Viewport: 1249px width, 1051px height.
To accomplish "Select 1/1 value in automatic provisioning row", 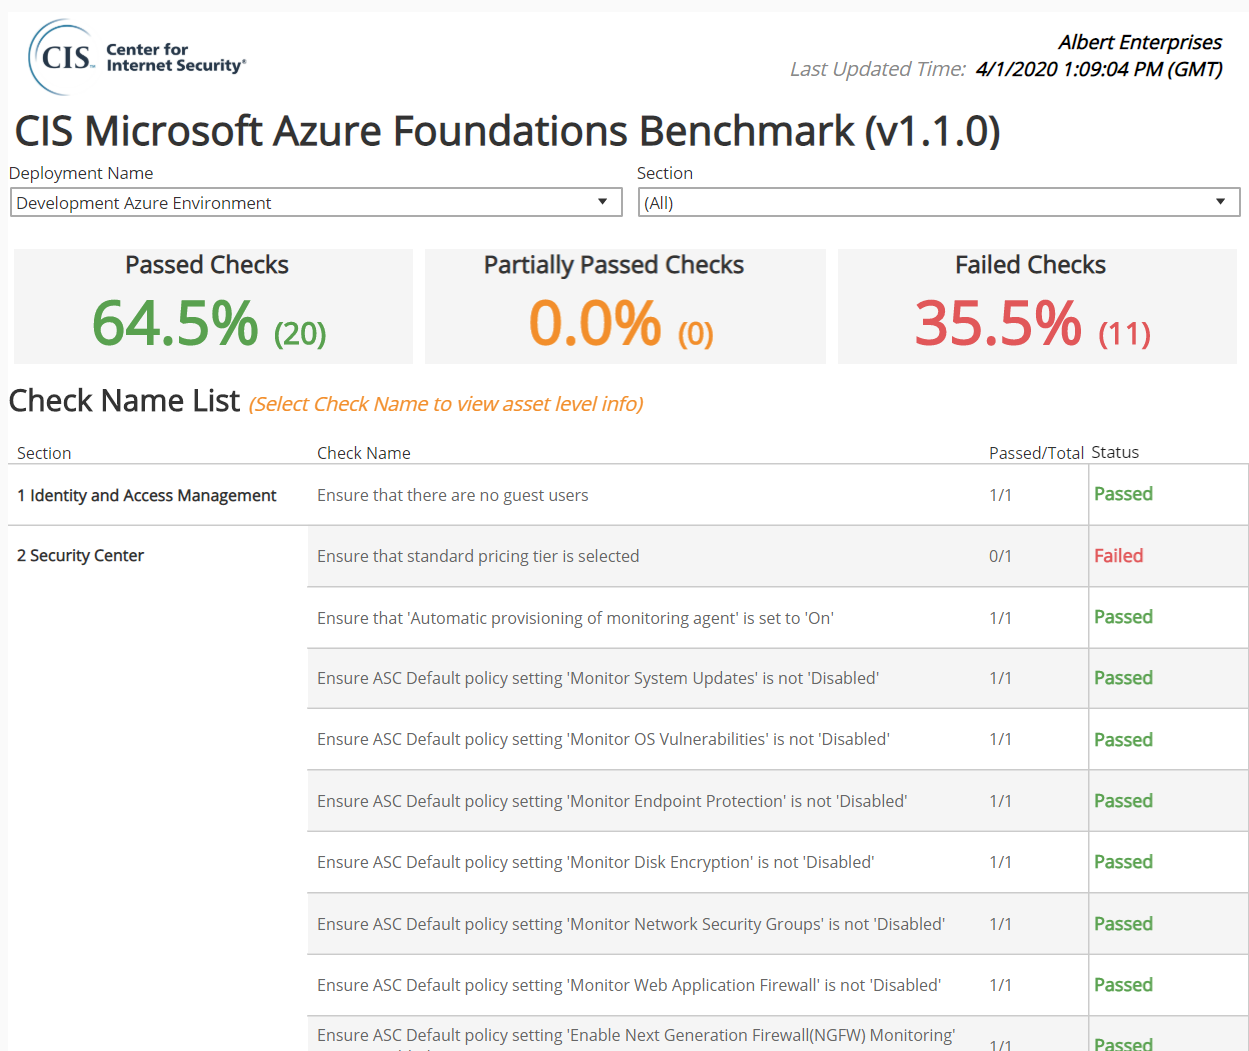I will tap(1000, 618).
